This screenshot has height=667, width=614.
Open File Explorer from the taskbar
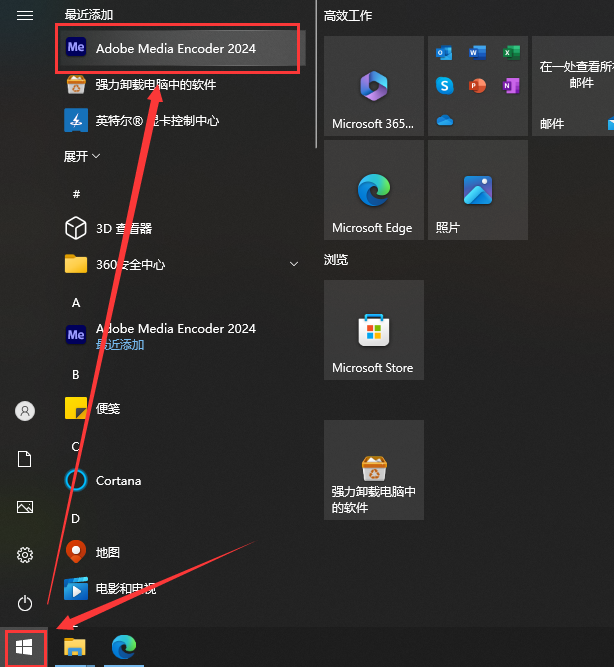(x=75, y=647)
